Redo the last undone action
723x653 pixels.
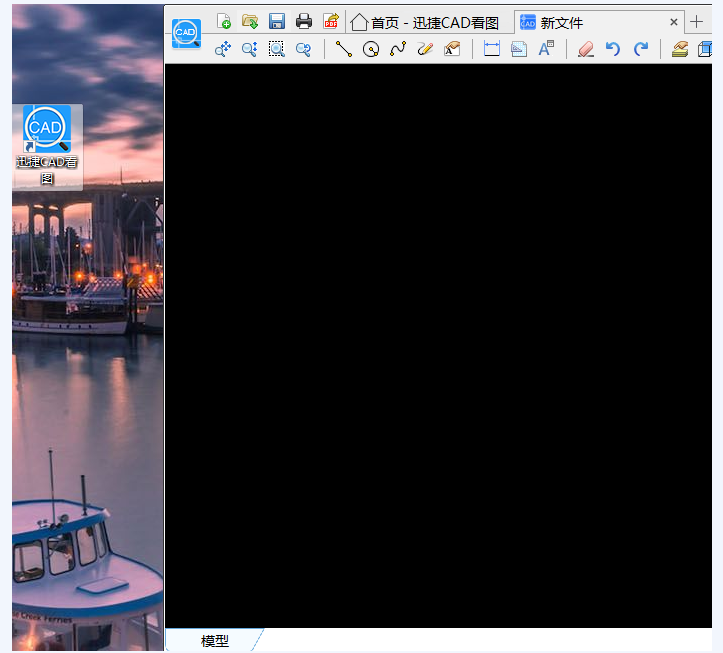[641, 49]
